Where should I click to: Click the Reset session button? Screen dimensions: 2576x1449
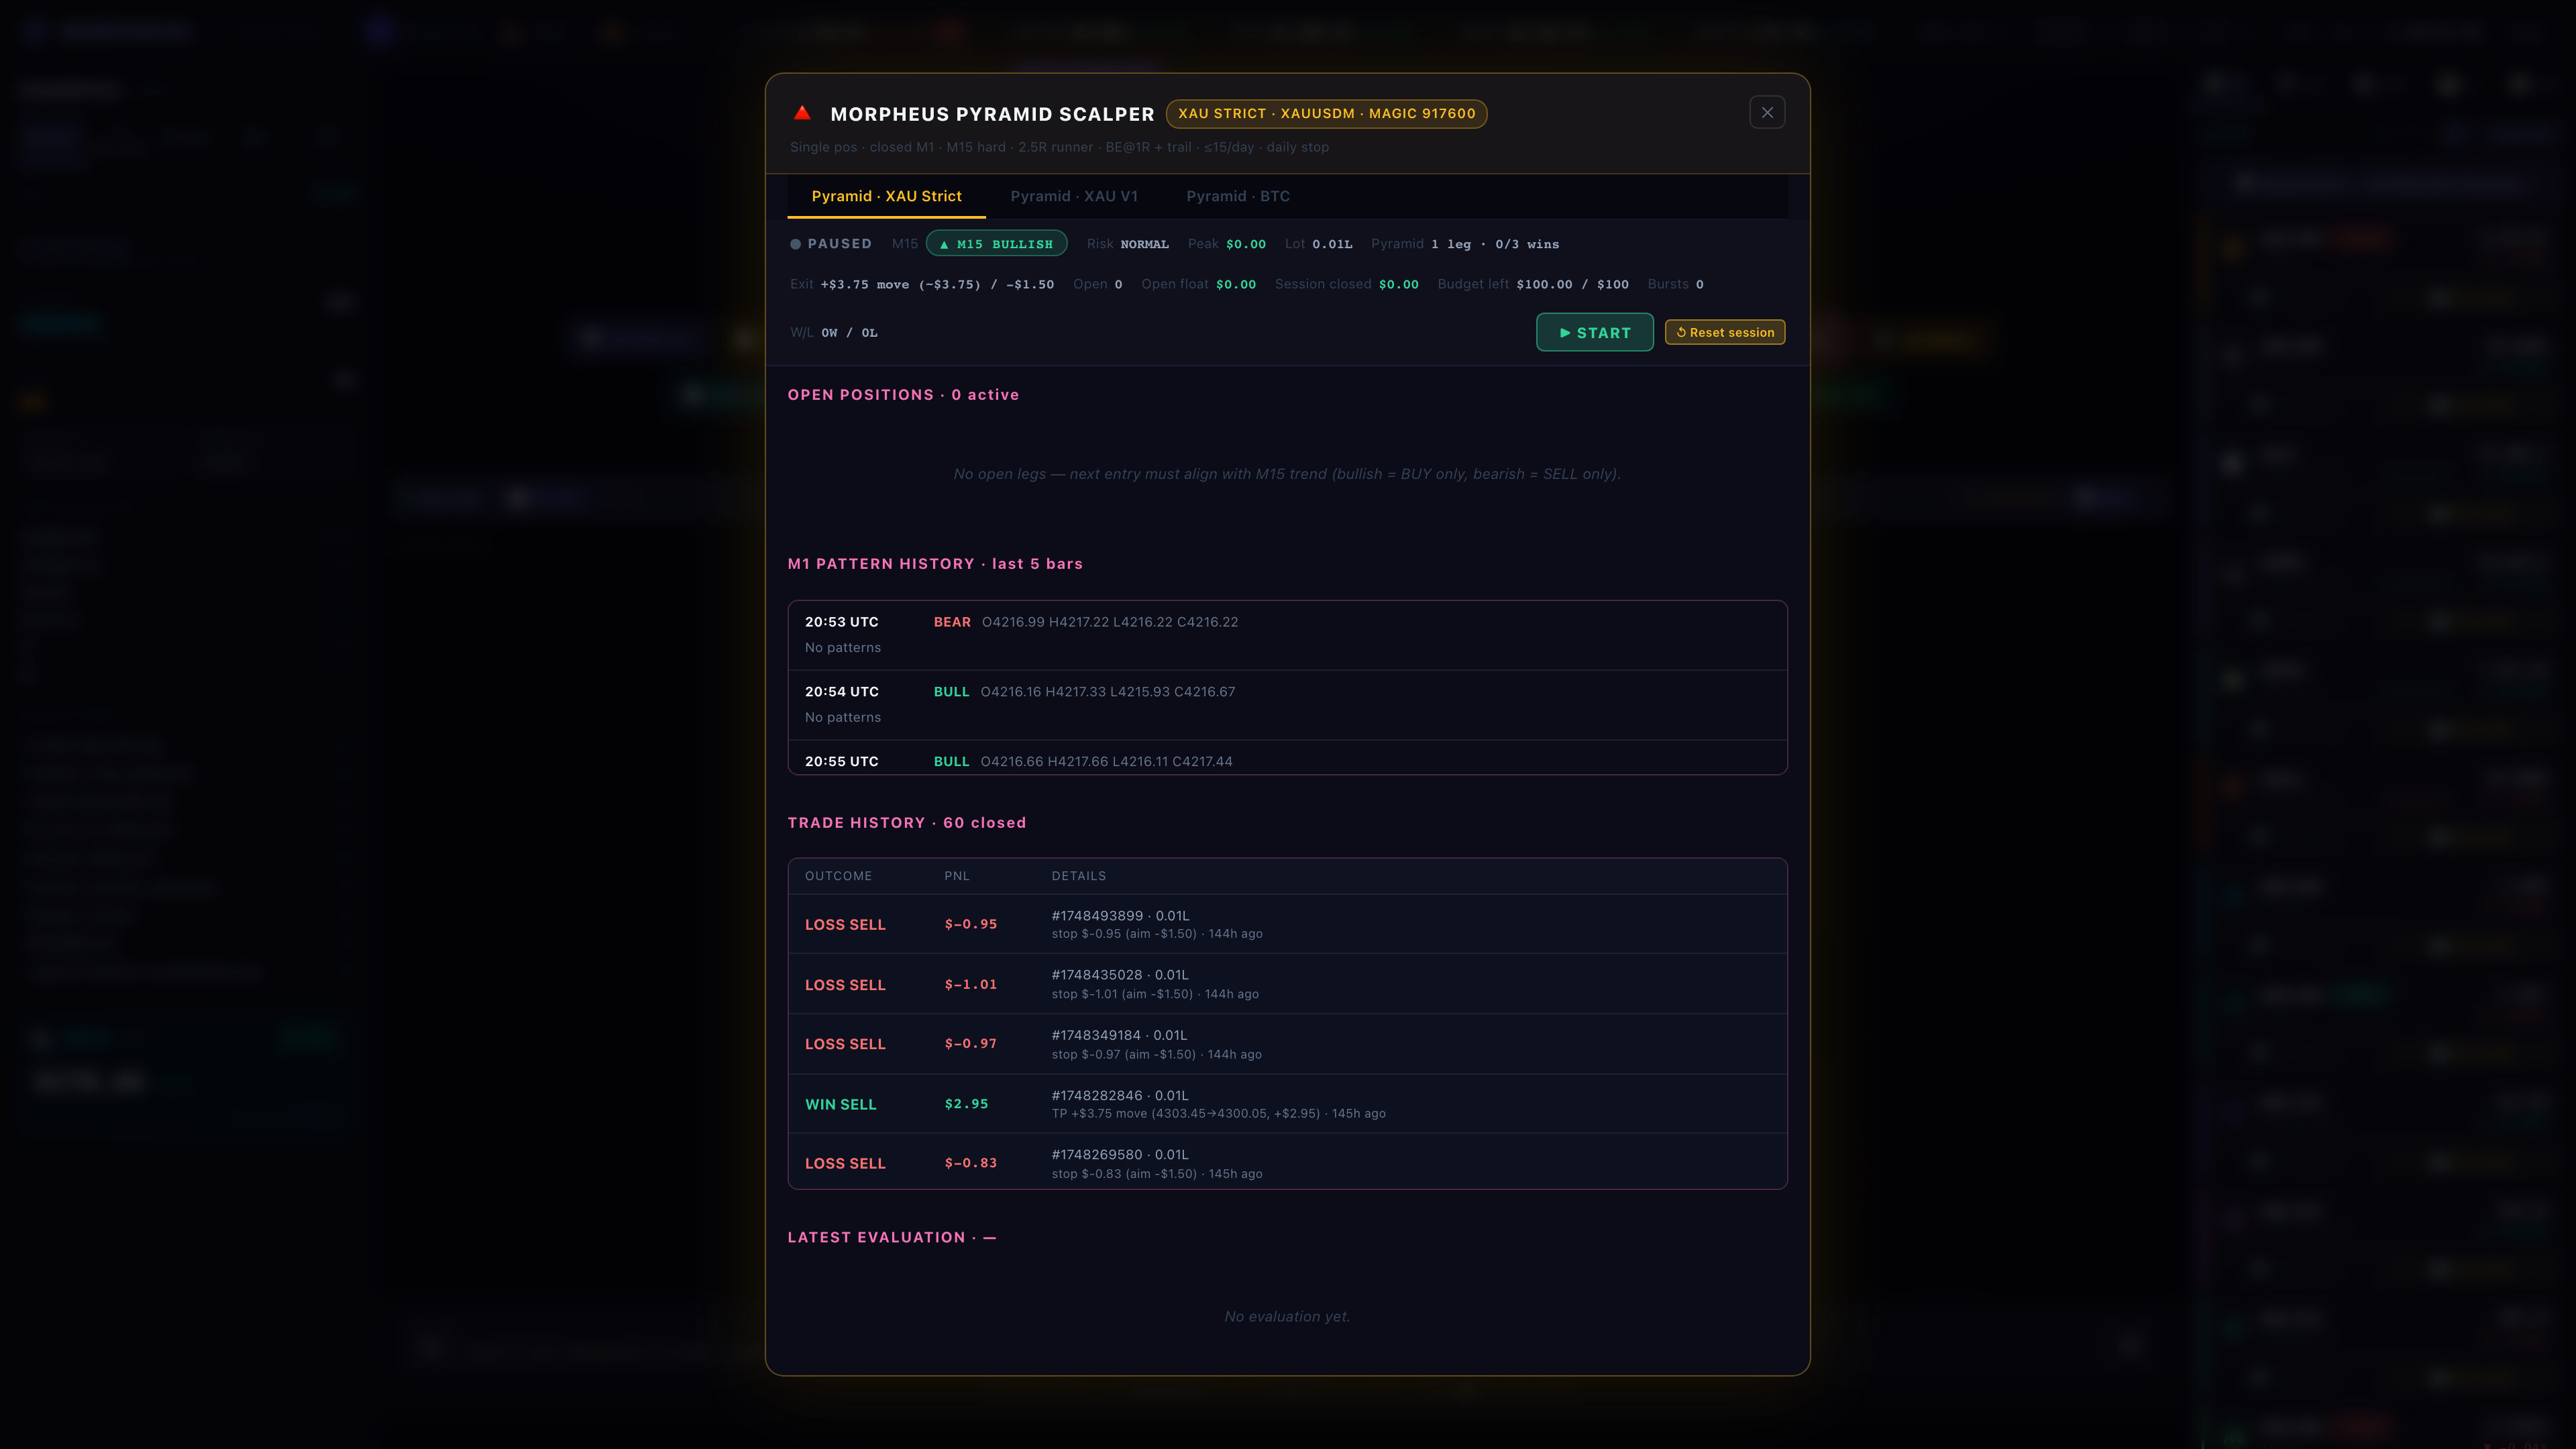tap(1724, 332)
